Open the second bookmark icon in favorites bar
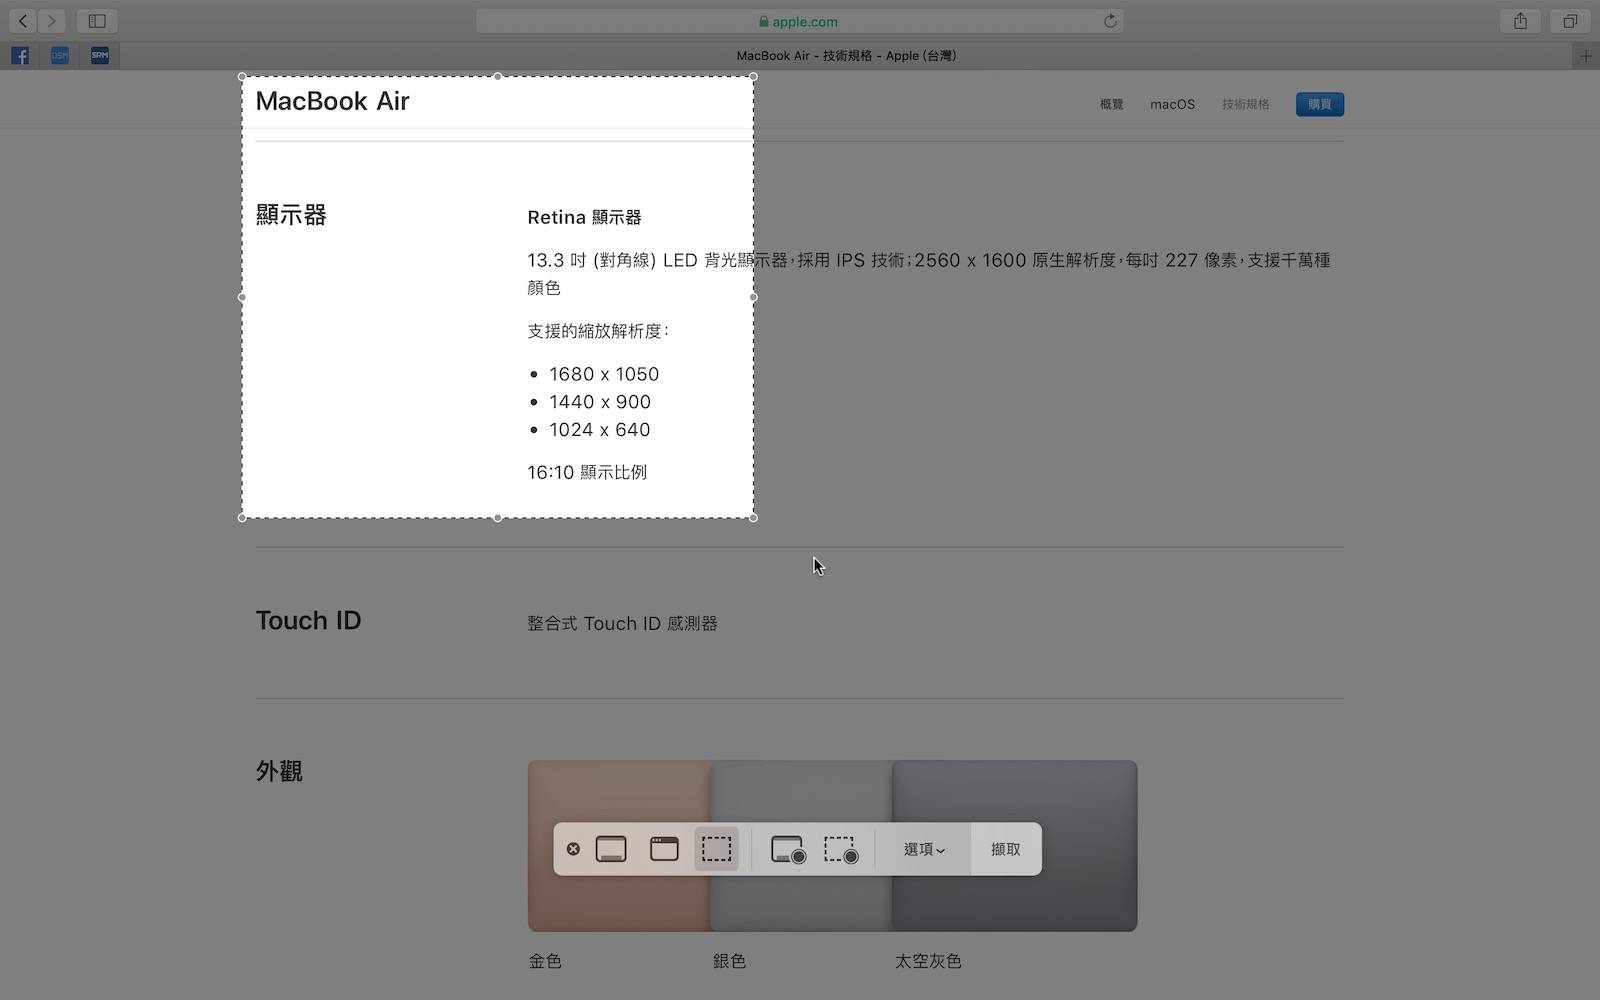Viewport: 1600px width, 1000px height. [x=60, y=56]
